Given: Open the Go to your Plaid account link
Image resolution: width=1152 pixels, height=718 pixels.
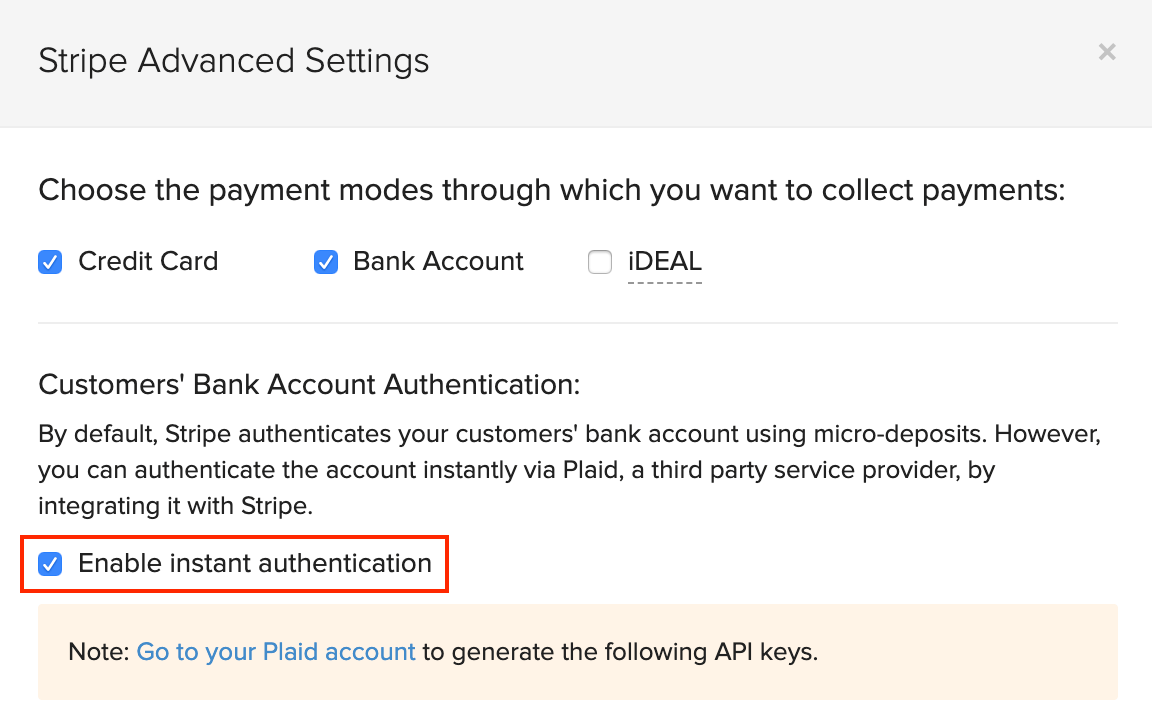Looking at the screenshot, I should [276, 651].
